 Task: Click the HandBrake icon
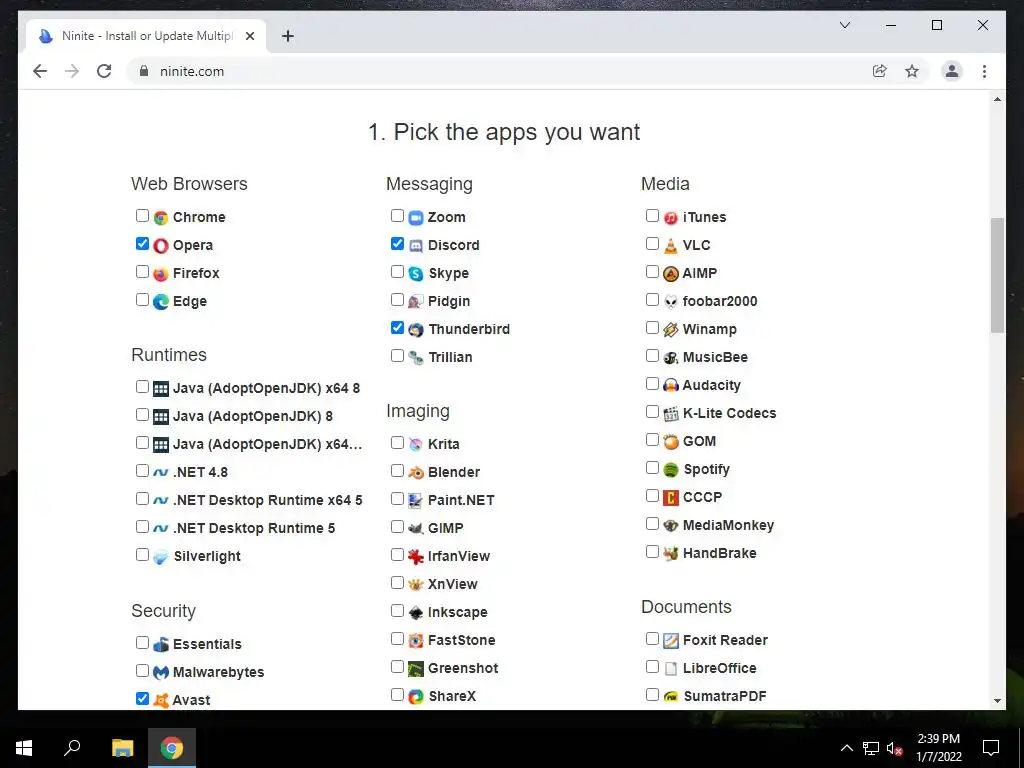pyautogui.click(x=671, y=554)
